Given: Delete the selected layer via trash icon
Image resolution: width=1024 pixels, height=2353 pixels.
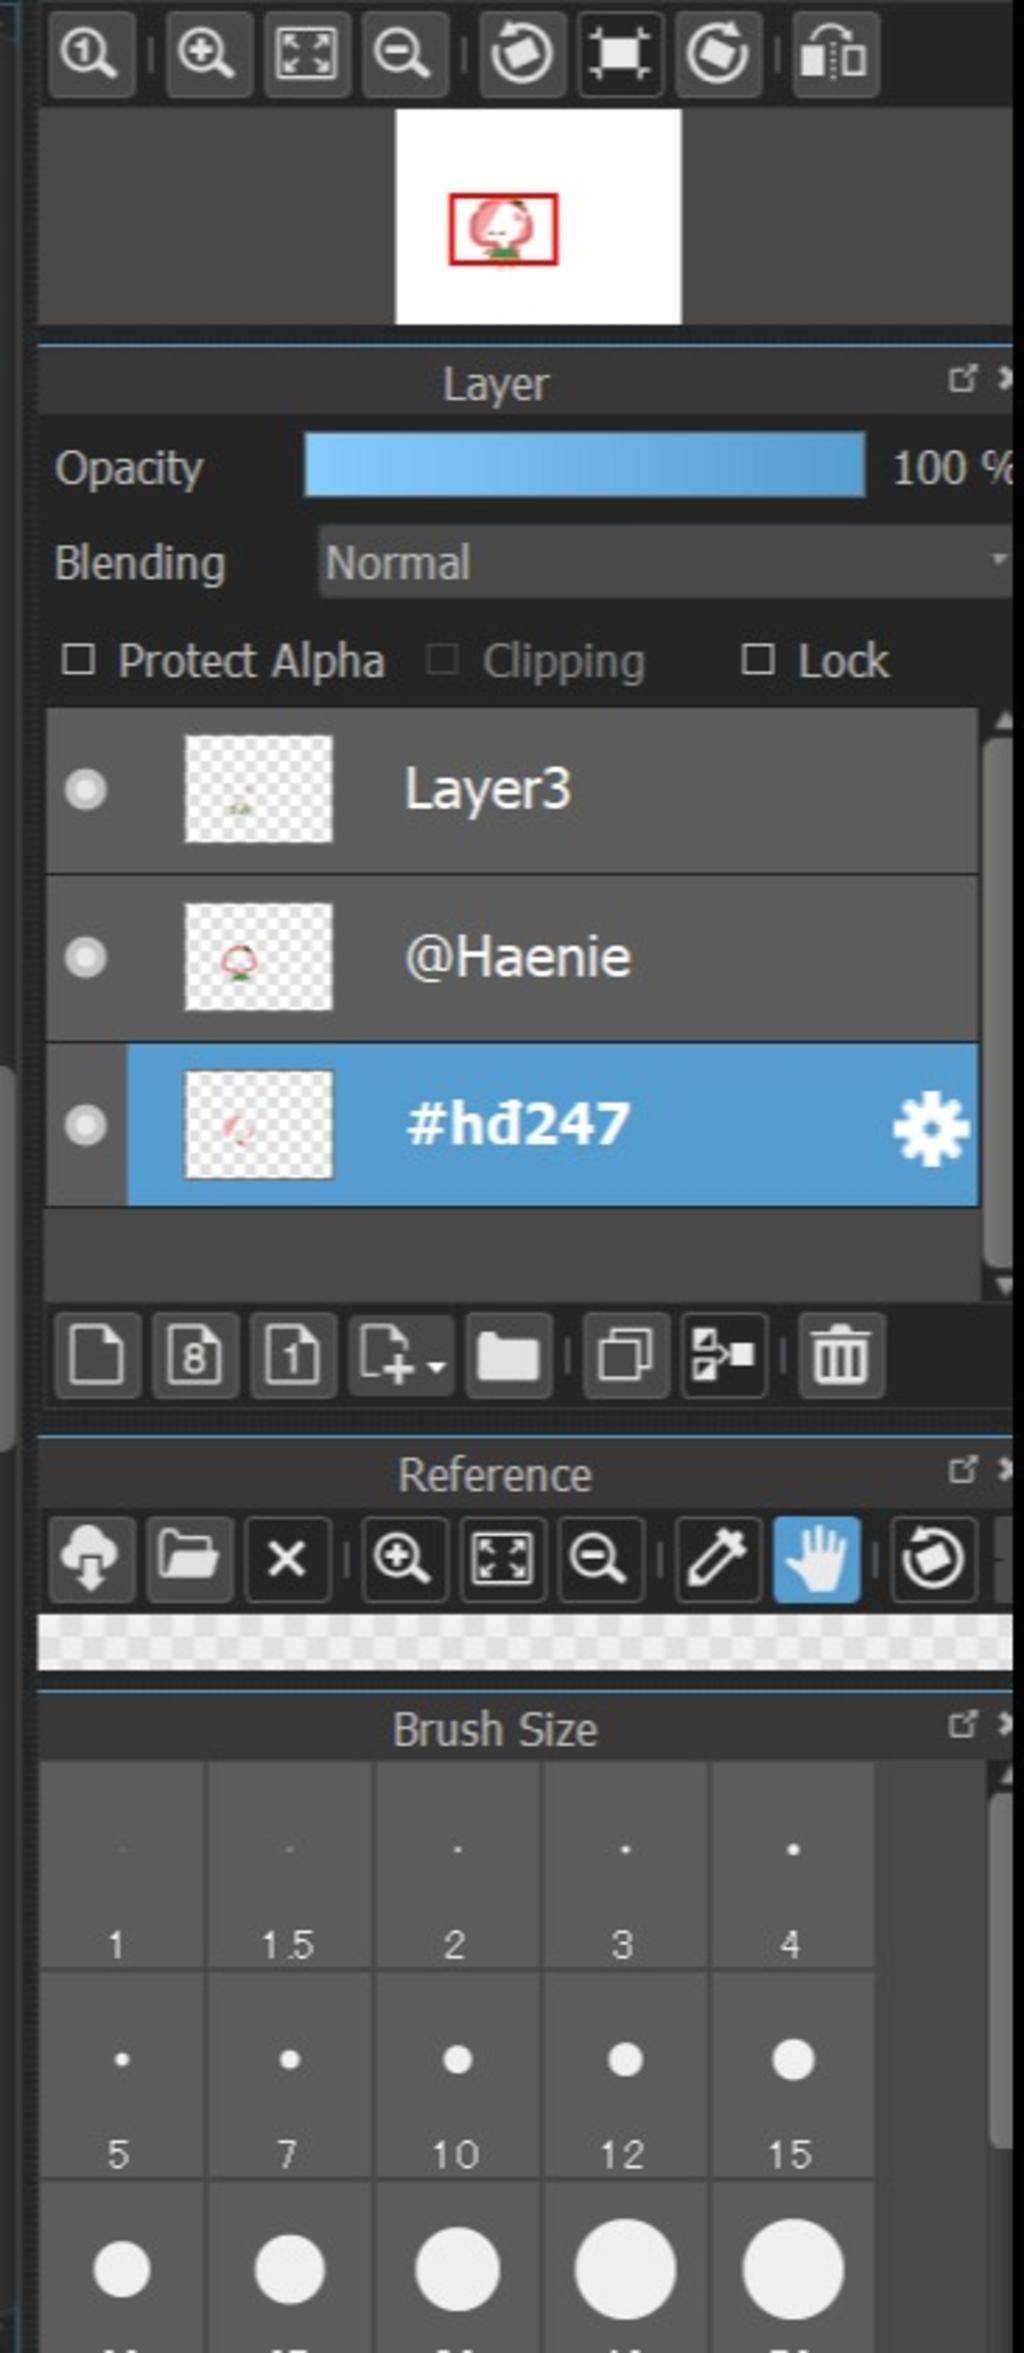Looking at the screenshot, I should 840,1355.
